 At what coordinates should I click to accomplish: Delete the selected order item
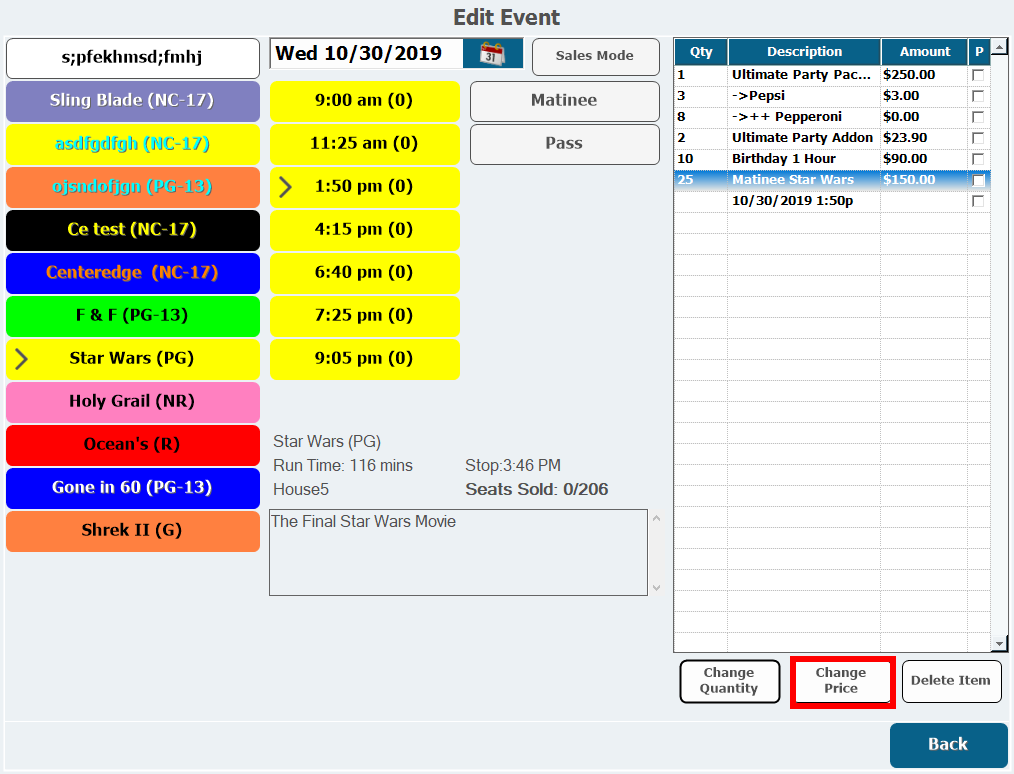[x=950, y=681]
